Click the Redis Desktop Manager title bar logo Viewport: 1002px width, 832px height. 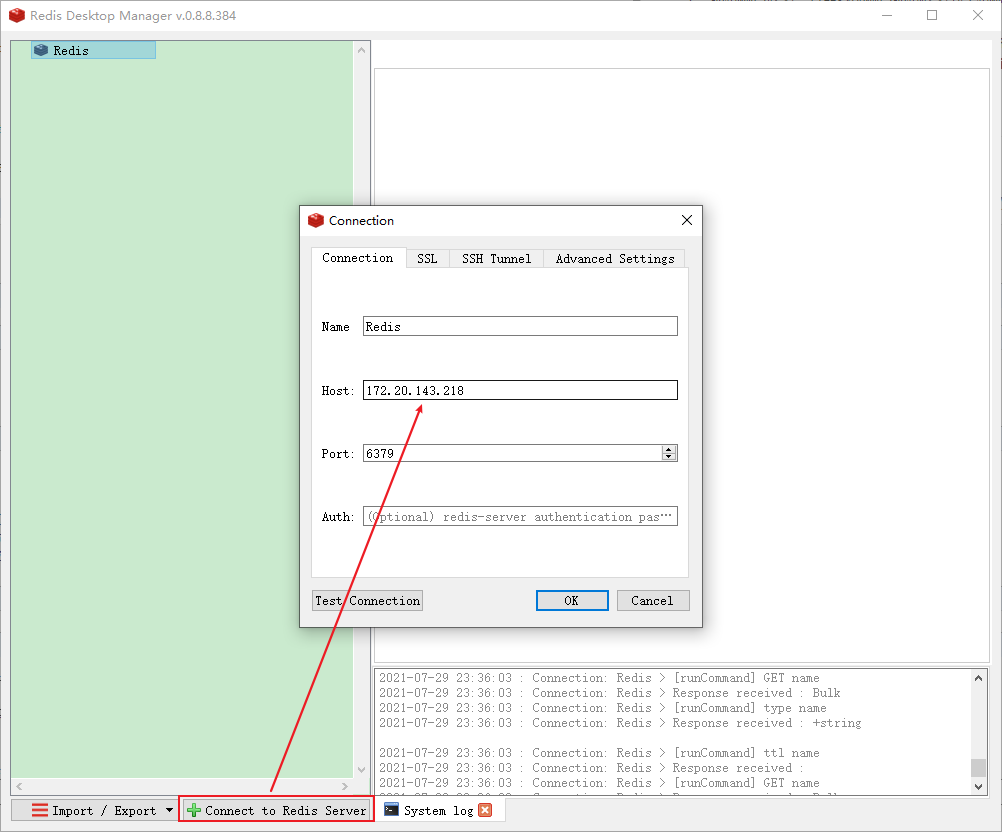coord(17,15)
